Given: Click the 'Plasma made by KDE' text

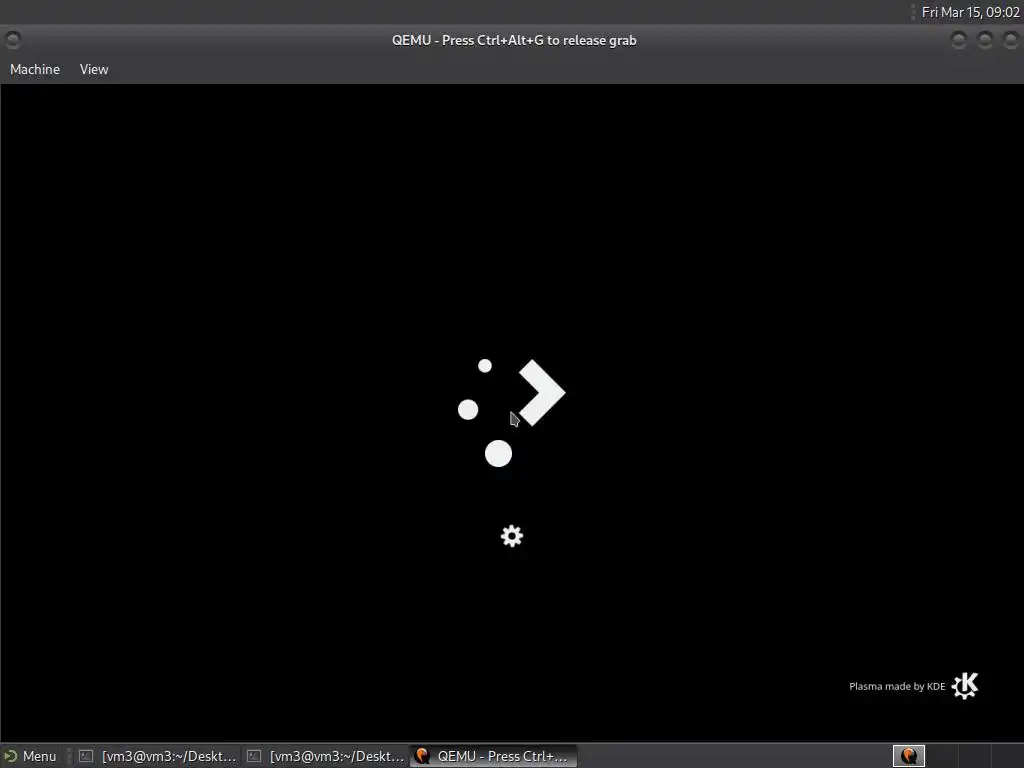Looking at the screenshot, I should (897, 686).
